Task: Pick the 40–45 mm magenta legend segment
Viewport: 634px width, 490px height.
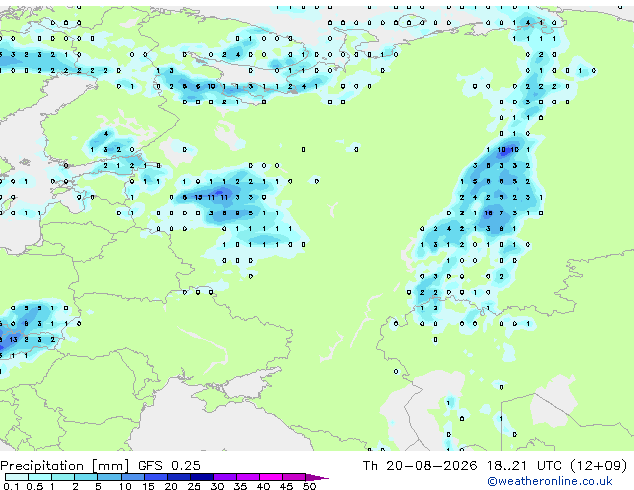Action: point(271,477)
